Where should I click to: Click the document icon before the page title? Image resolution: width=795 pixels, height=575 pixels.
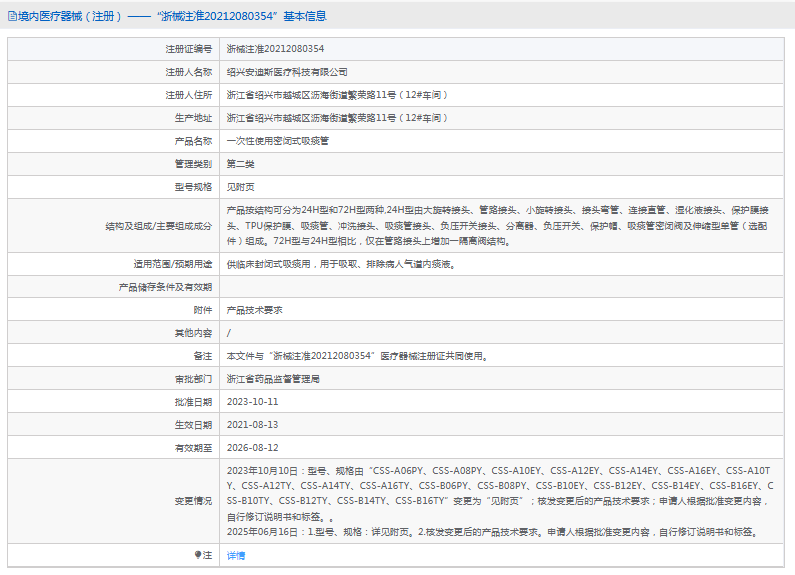pyautogui.click(x=12, y=16)
